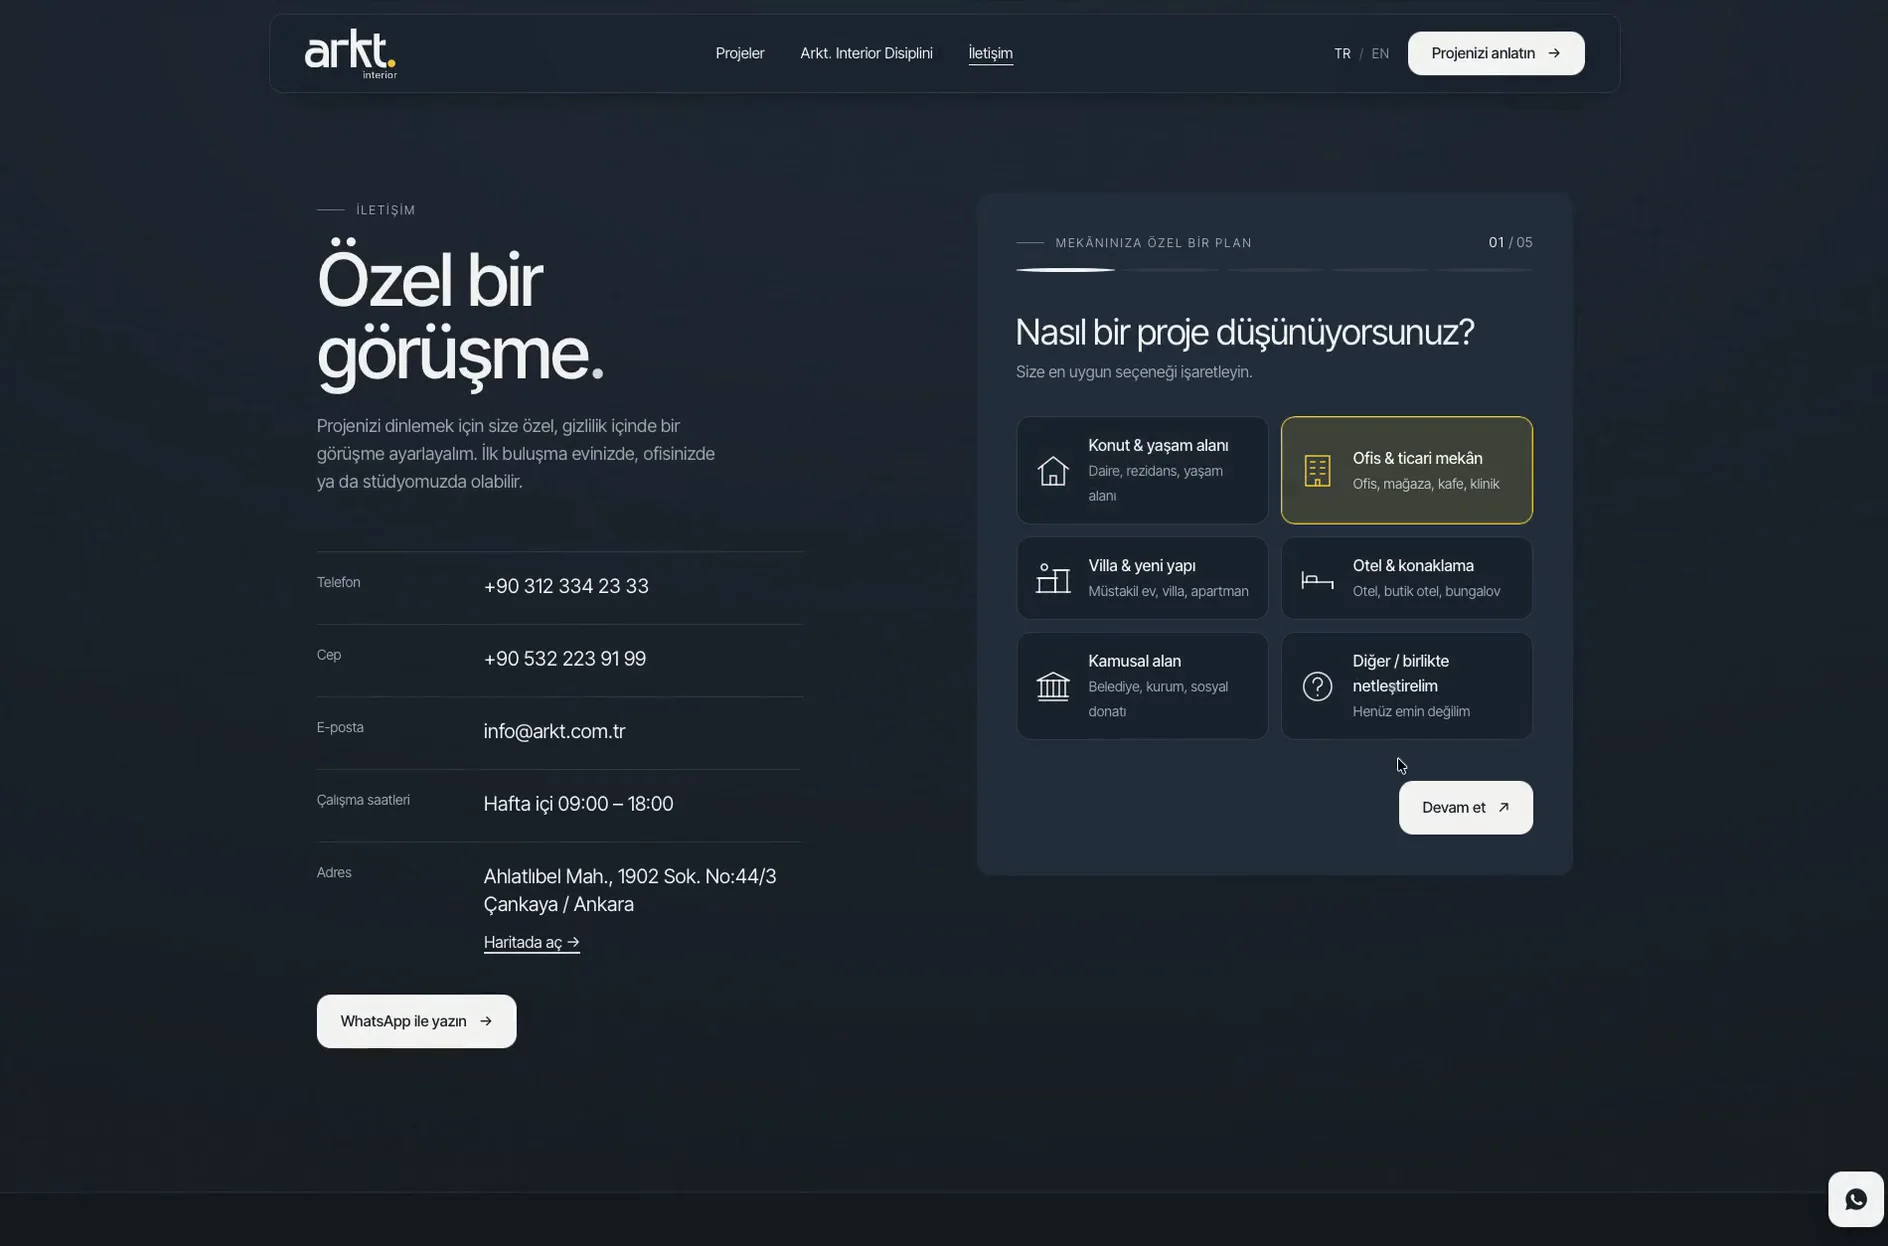Viewport: 1888px width, 1246px height.
Task: Click the Projenizi anlatın button
Action: (x=1496, y=53)
